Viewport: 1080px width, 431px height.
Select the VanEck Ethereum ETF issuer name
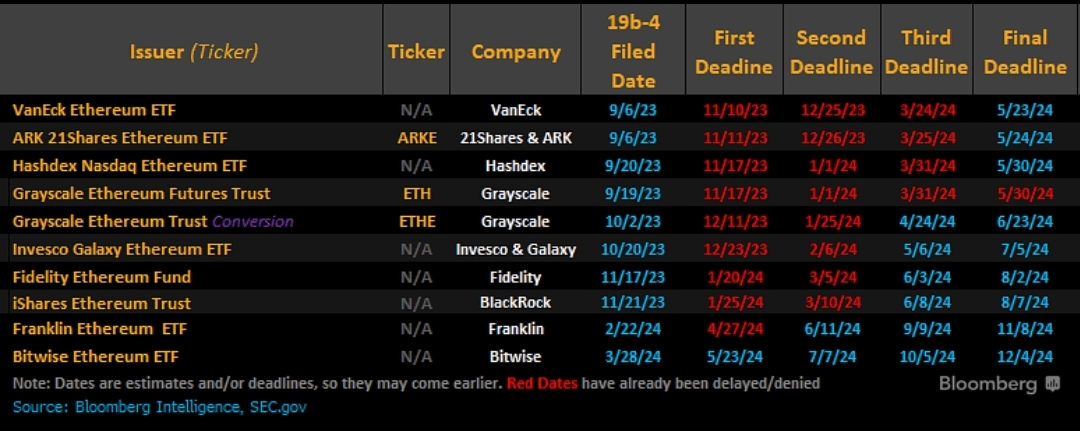94,110
